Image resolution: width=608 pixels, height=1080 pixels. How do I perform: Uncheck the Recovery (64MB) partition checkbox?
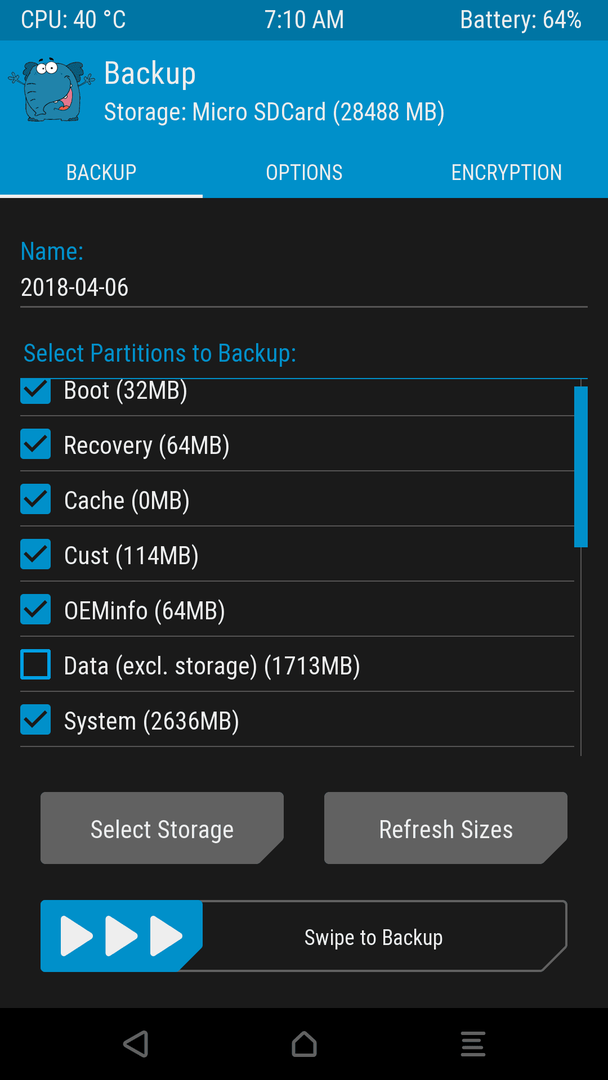tap(35, 444)
